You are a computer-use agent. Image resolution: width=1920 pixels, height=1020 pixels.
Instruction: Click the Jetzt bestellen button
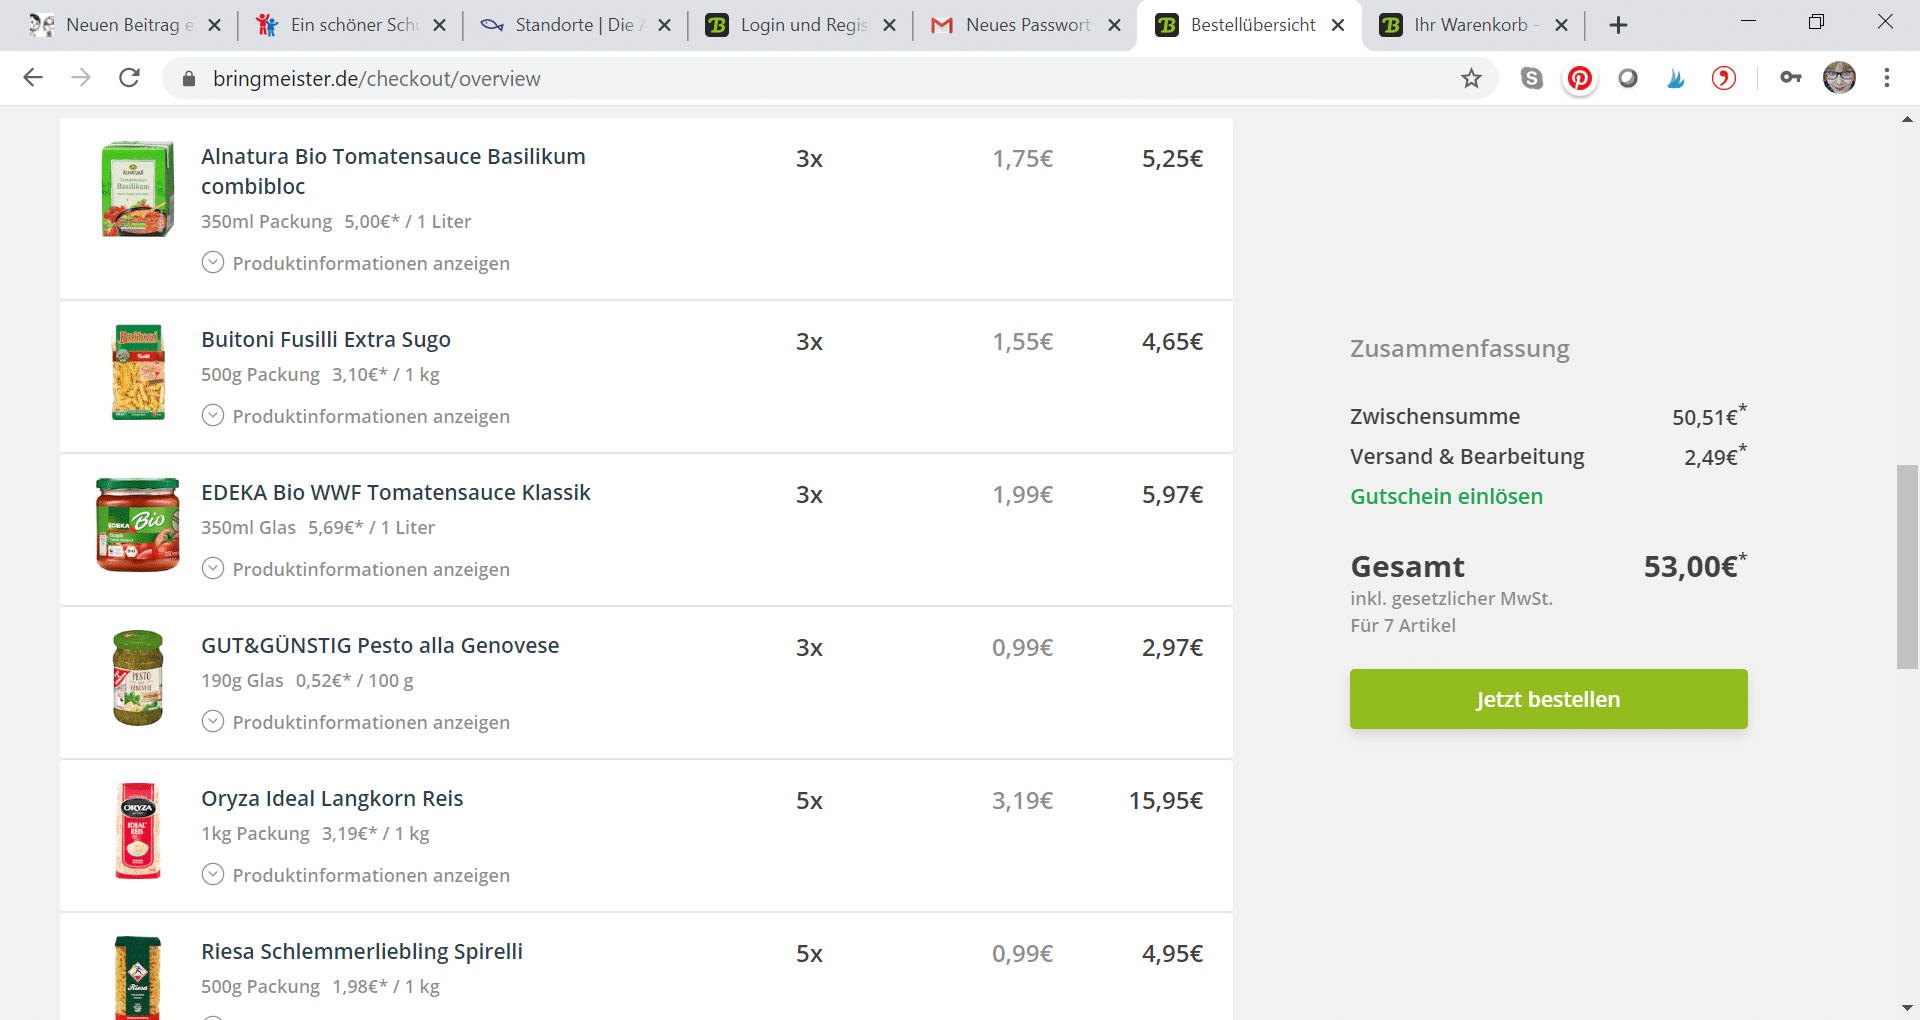pos(1548,699)
